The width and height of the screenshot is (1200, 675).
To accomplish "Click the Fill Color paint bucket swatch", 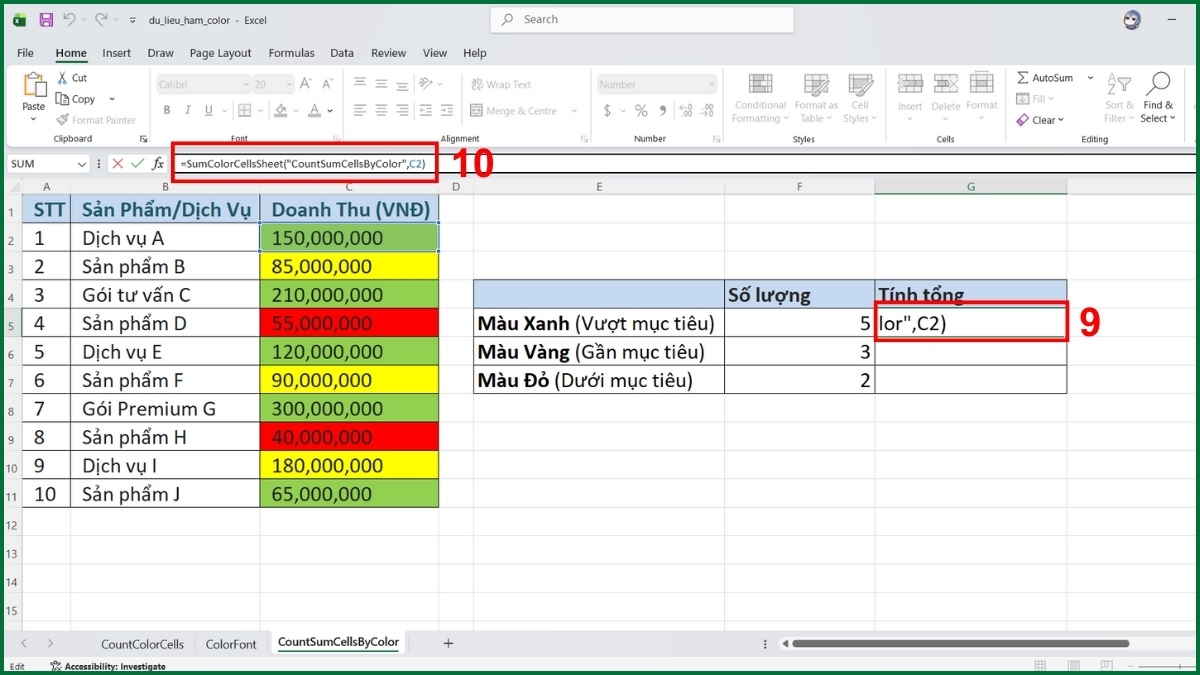I will 282,111.
